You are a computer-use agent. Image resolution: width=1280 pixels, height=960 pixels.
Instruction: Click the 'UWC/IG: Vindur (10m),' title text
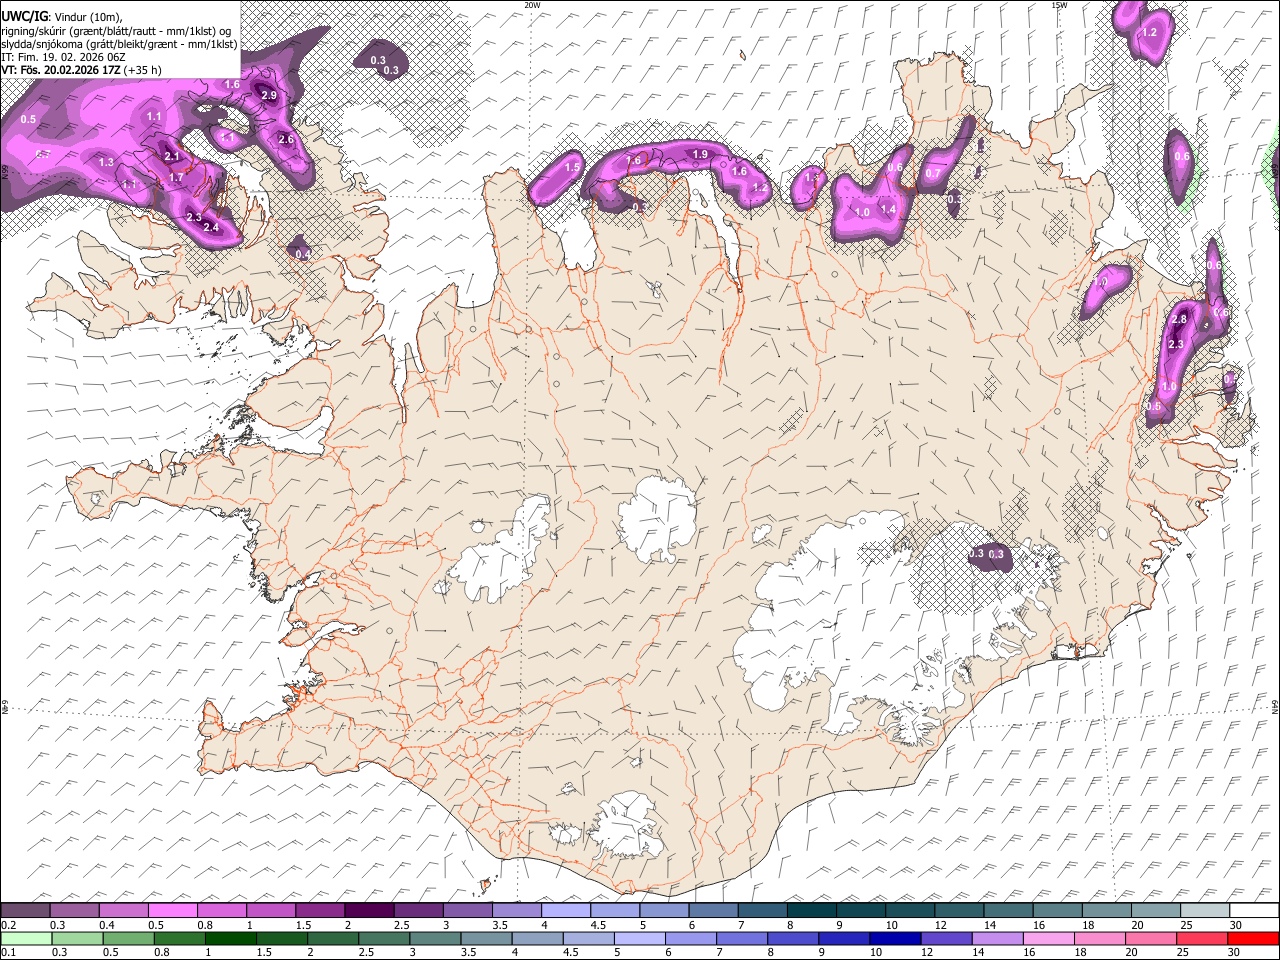pyautogui.click(x=62, y=16)
